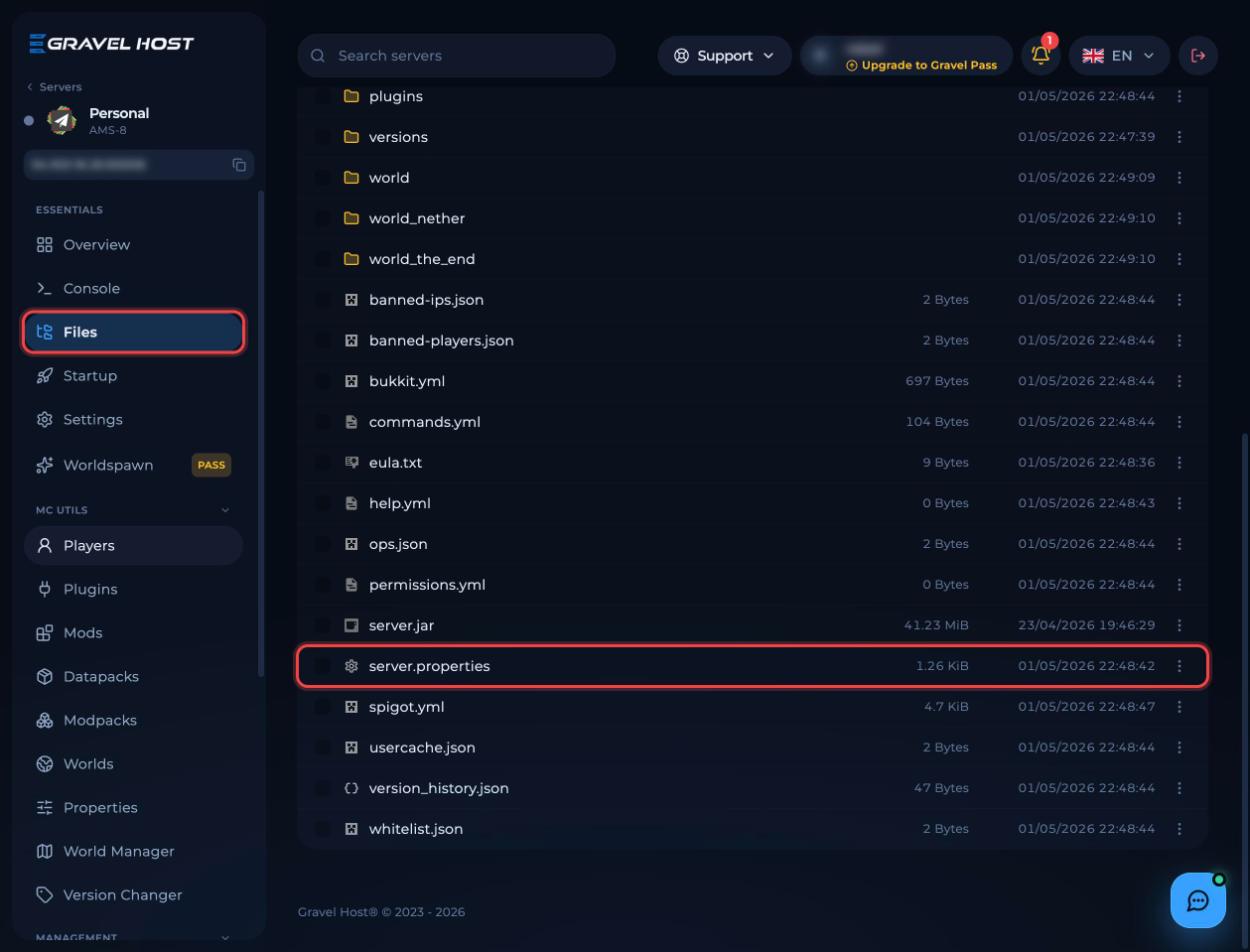
Task: Tick the checkbox for whitelist.json
Action: (x=322, y=829)
